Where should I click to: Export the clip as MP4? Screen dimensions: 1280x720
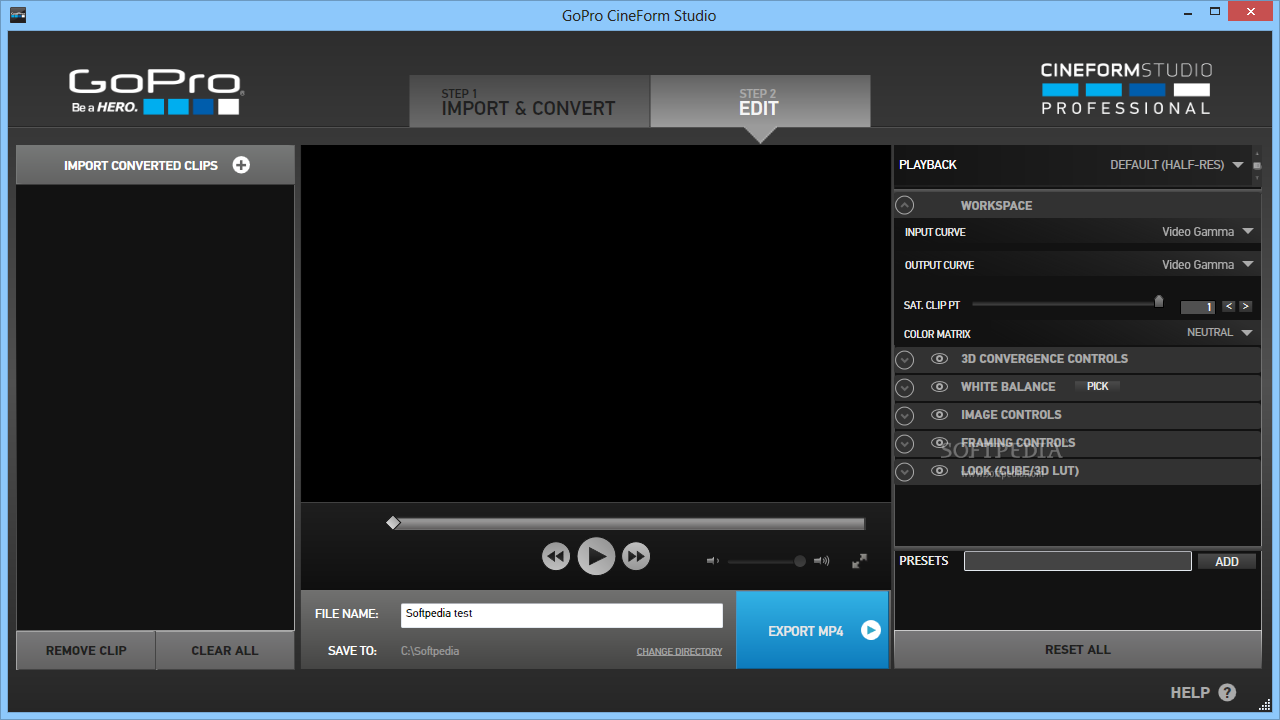[x=813, y=630]
